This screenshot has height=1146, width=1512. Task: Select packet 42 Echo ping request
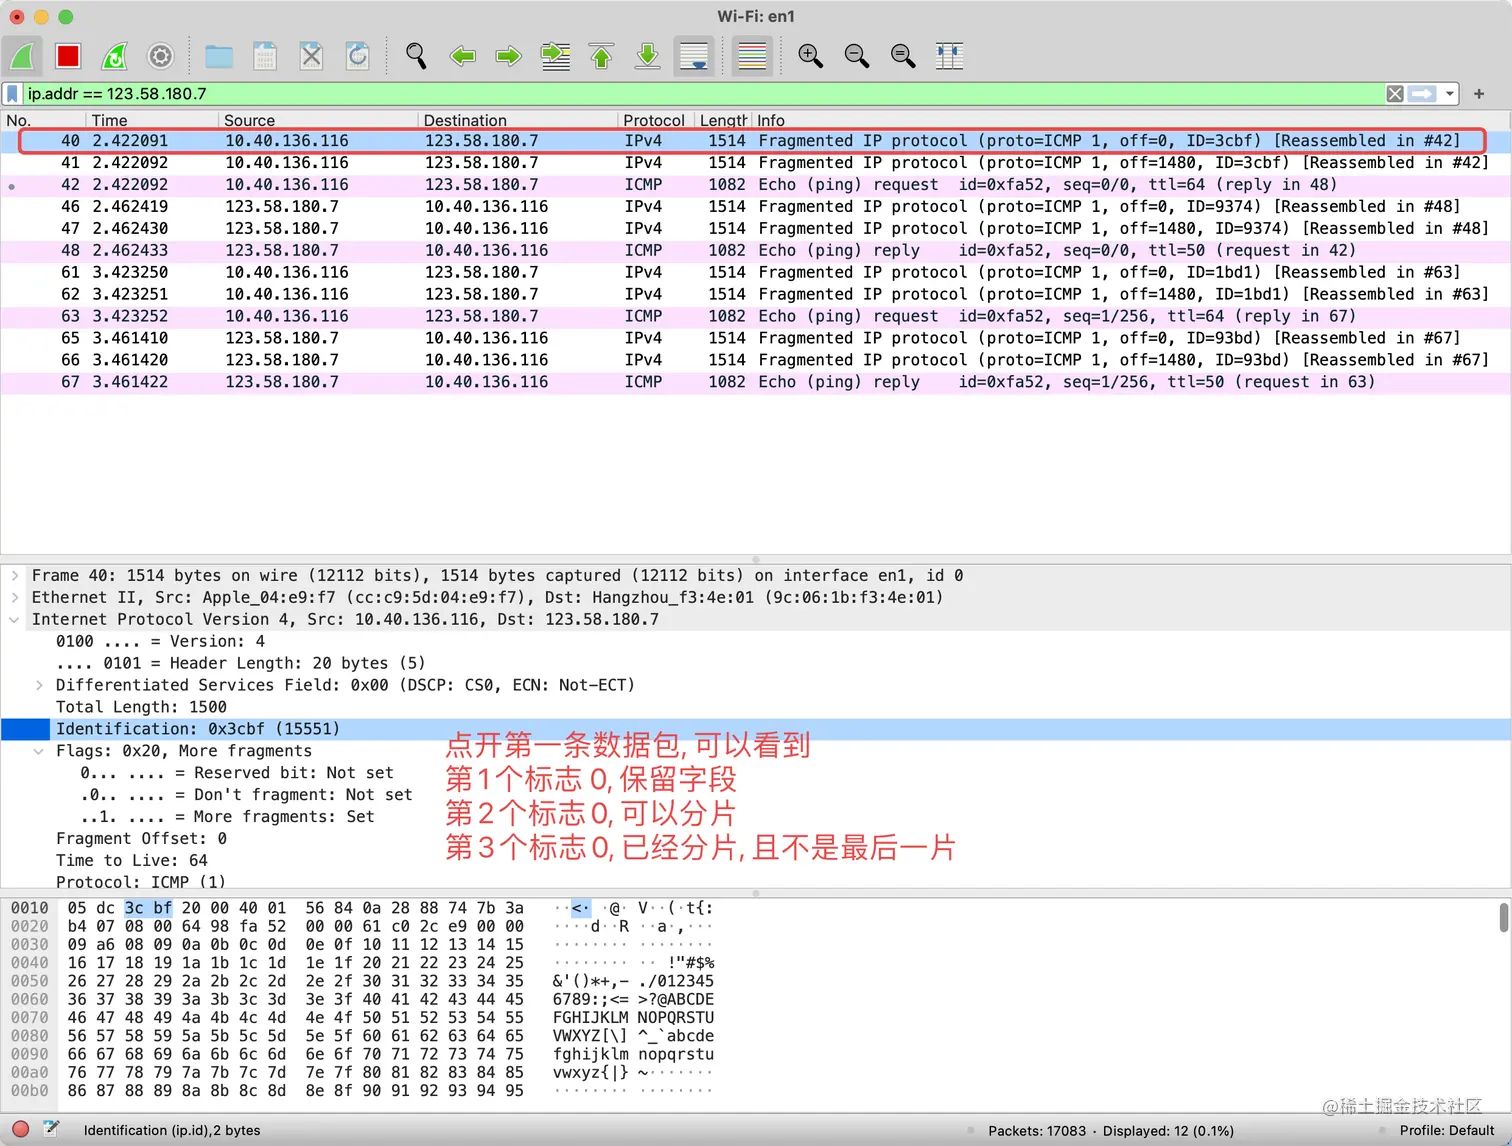point(755,185)
